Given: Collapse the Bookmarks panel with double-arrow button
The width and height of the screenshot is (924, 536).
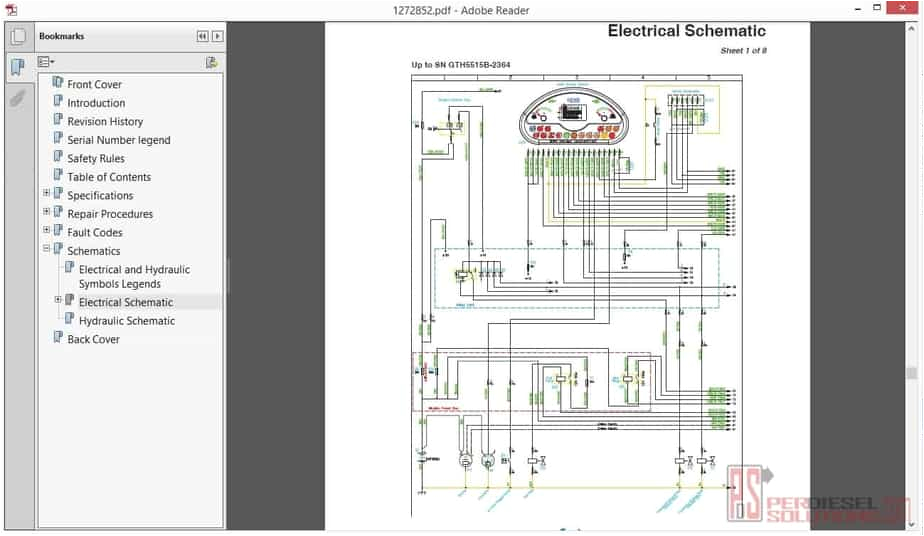Looking at the screenshot, I should coord(202,36).
